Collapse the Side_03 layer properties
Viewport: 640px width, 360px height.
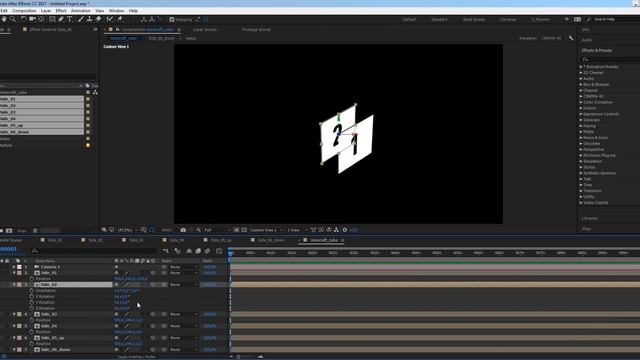14,314
